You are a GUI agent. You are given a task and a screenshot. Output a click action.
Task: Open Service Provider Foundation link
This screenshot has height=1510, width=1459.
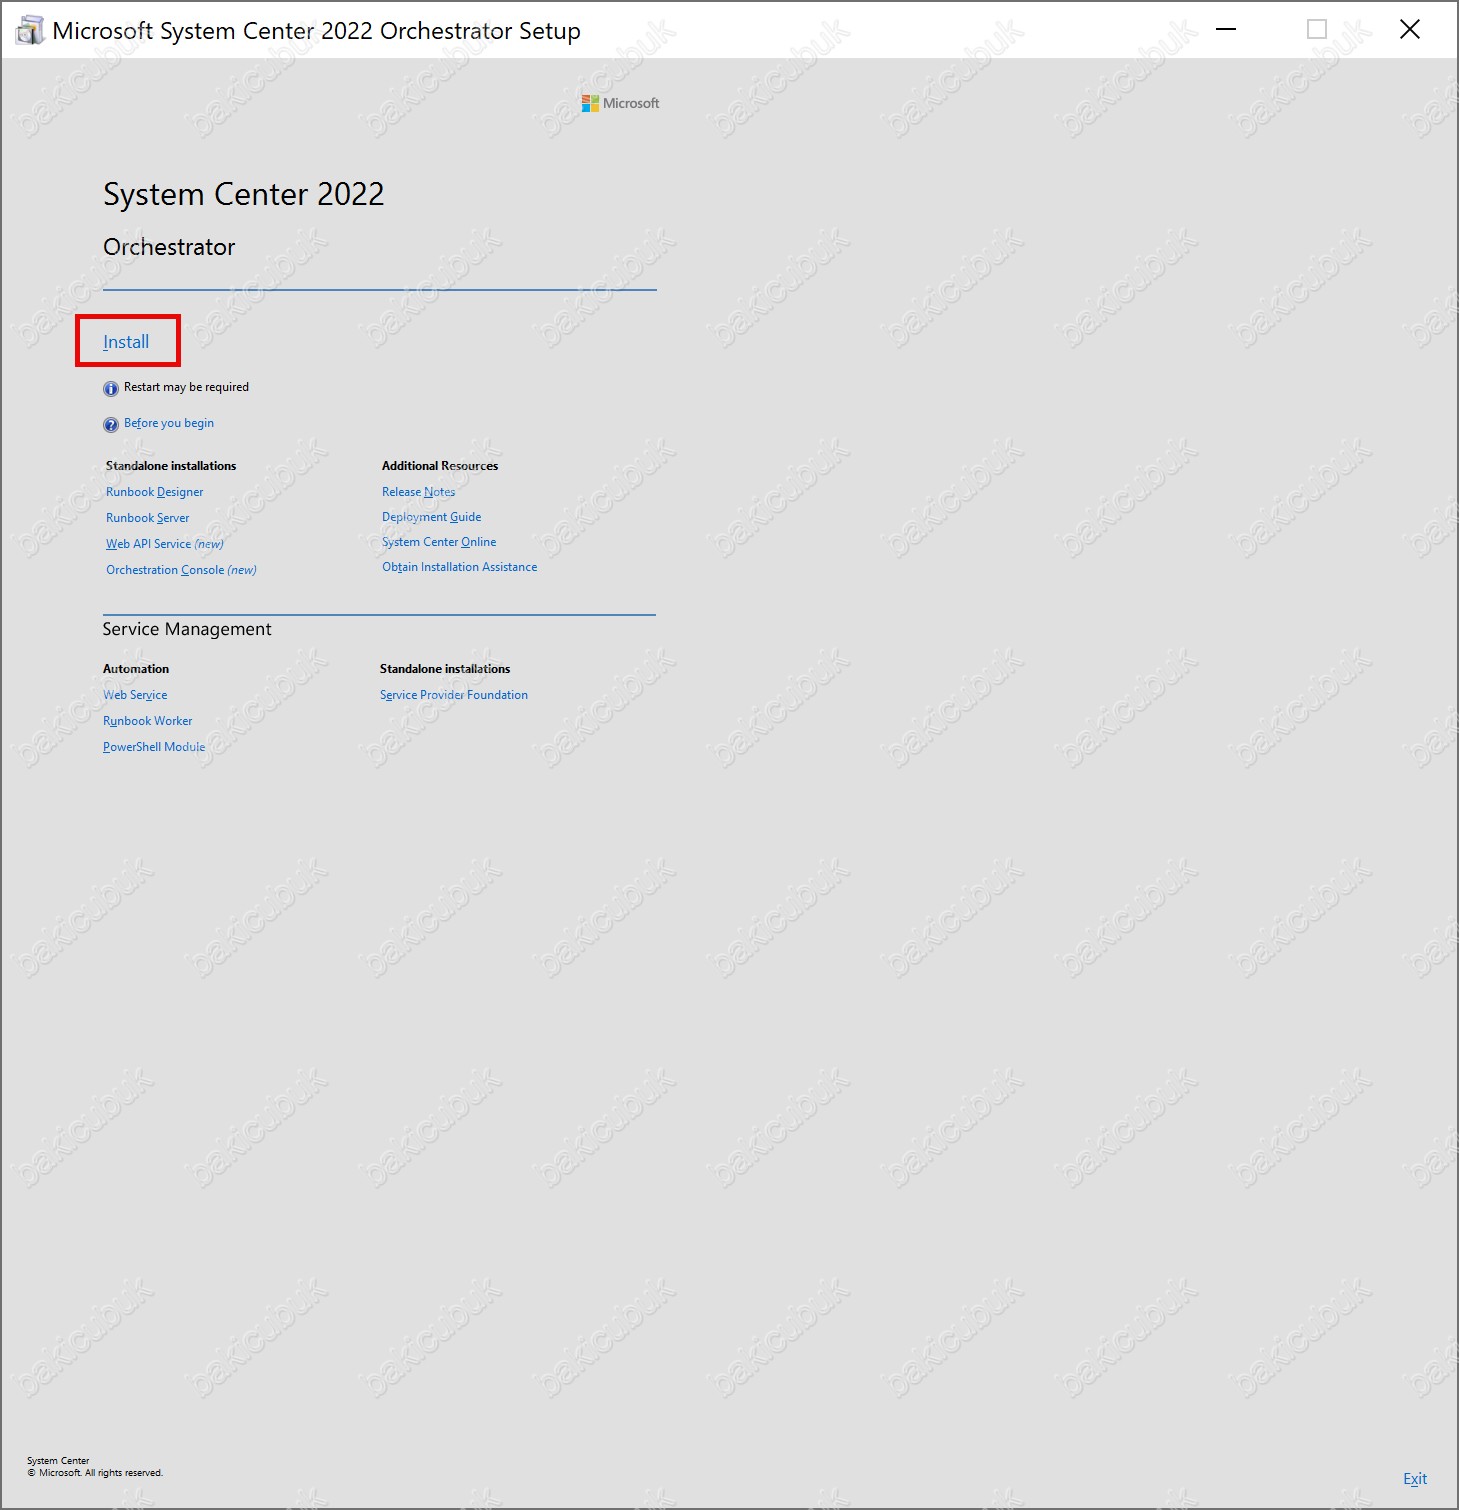point(454,695)
